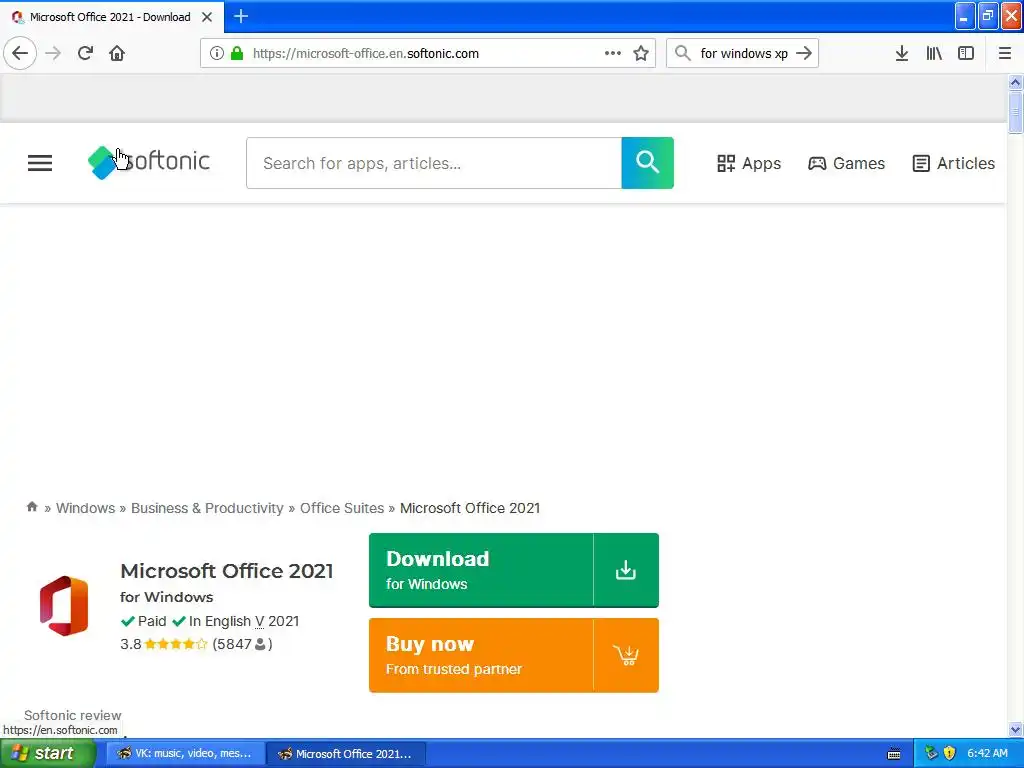
Task: Switch to VK: music, video taskbar window
Action: point(185,754)
